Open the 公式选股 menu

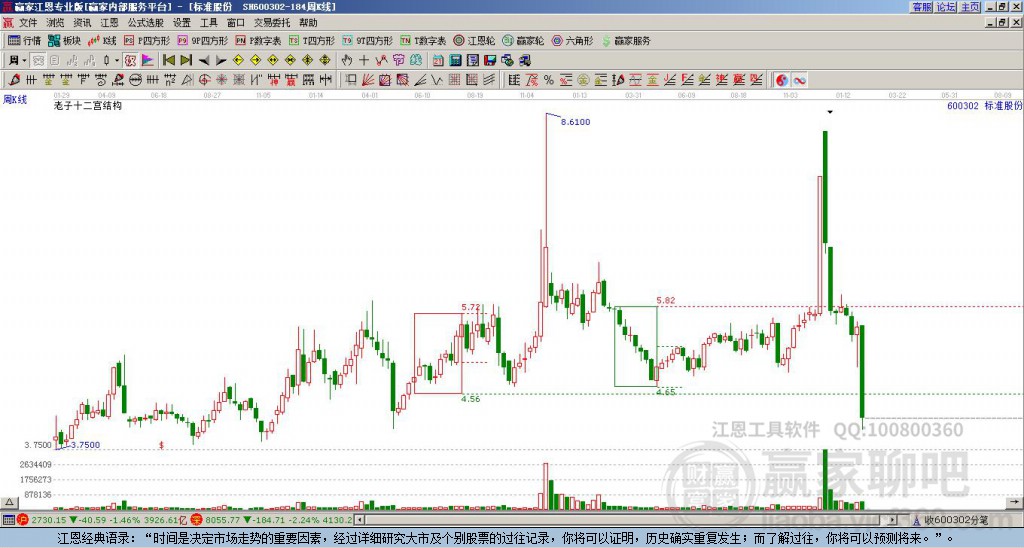coord(146,23)
